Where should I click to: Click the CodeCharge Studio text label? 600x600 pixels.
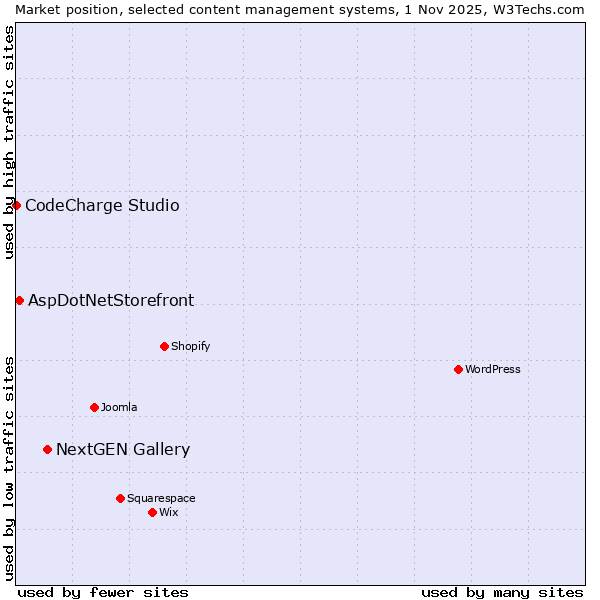pos(102,206)
